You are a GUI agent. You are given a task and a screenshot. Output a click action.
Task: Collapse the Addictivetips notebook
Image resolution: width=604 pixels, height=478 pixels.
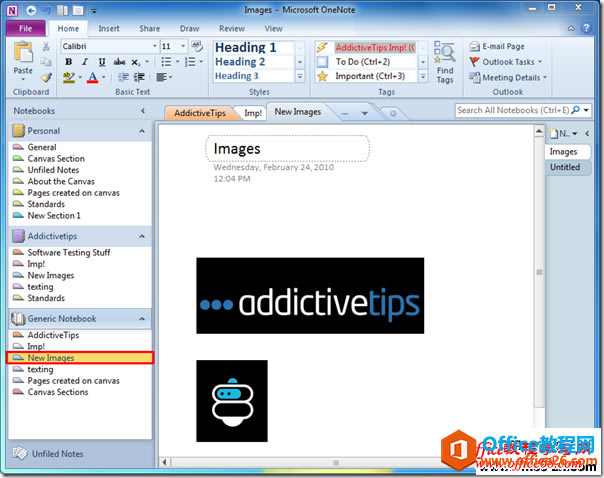pyautogui.click(x=142, y=236)
